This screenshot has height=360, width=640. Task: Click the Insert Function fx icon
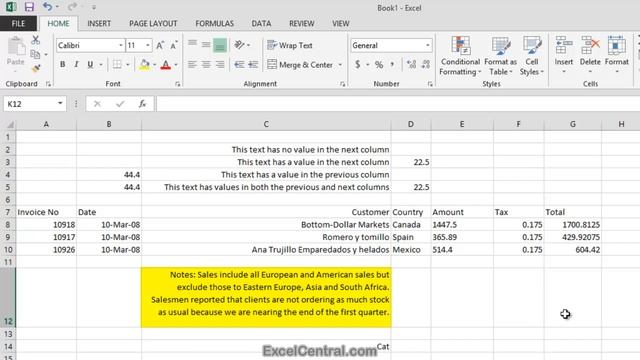142,104
